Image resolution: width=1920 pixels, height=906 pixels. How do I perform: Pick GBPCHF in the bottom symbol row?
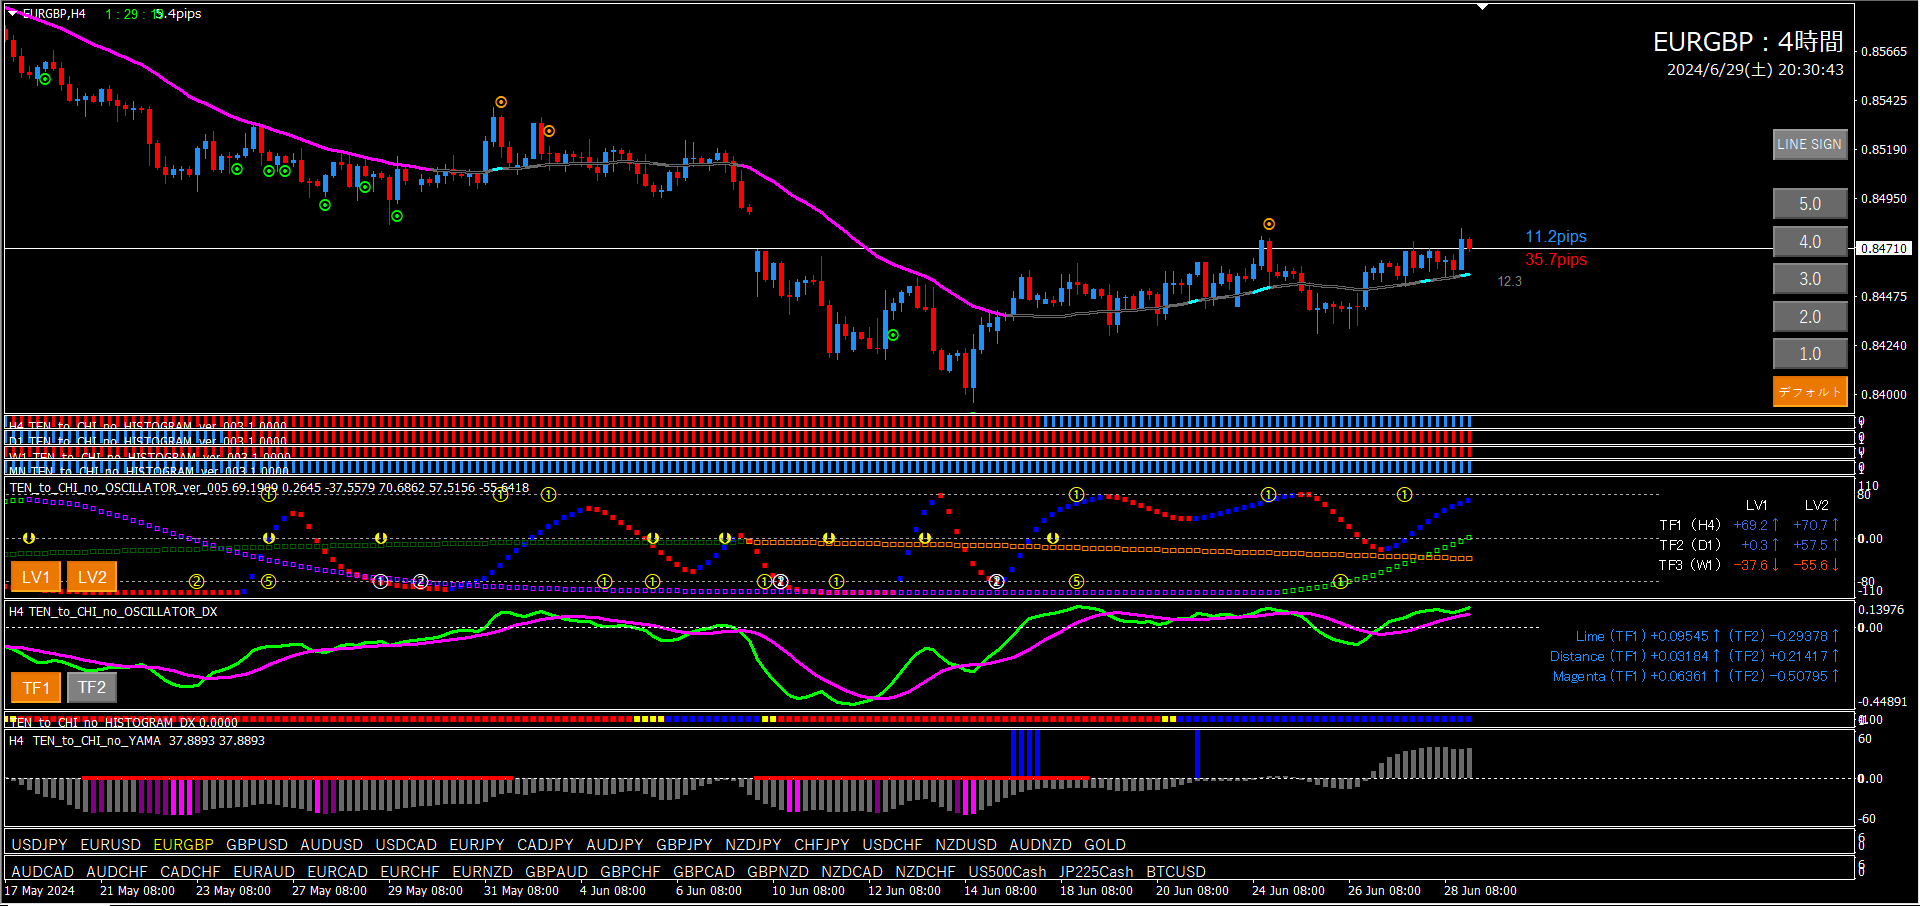tap(631, 872)
